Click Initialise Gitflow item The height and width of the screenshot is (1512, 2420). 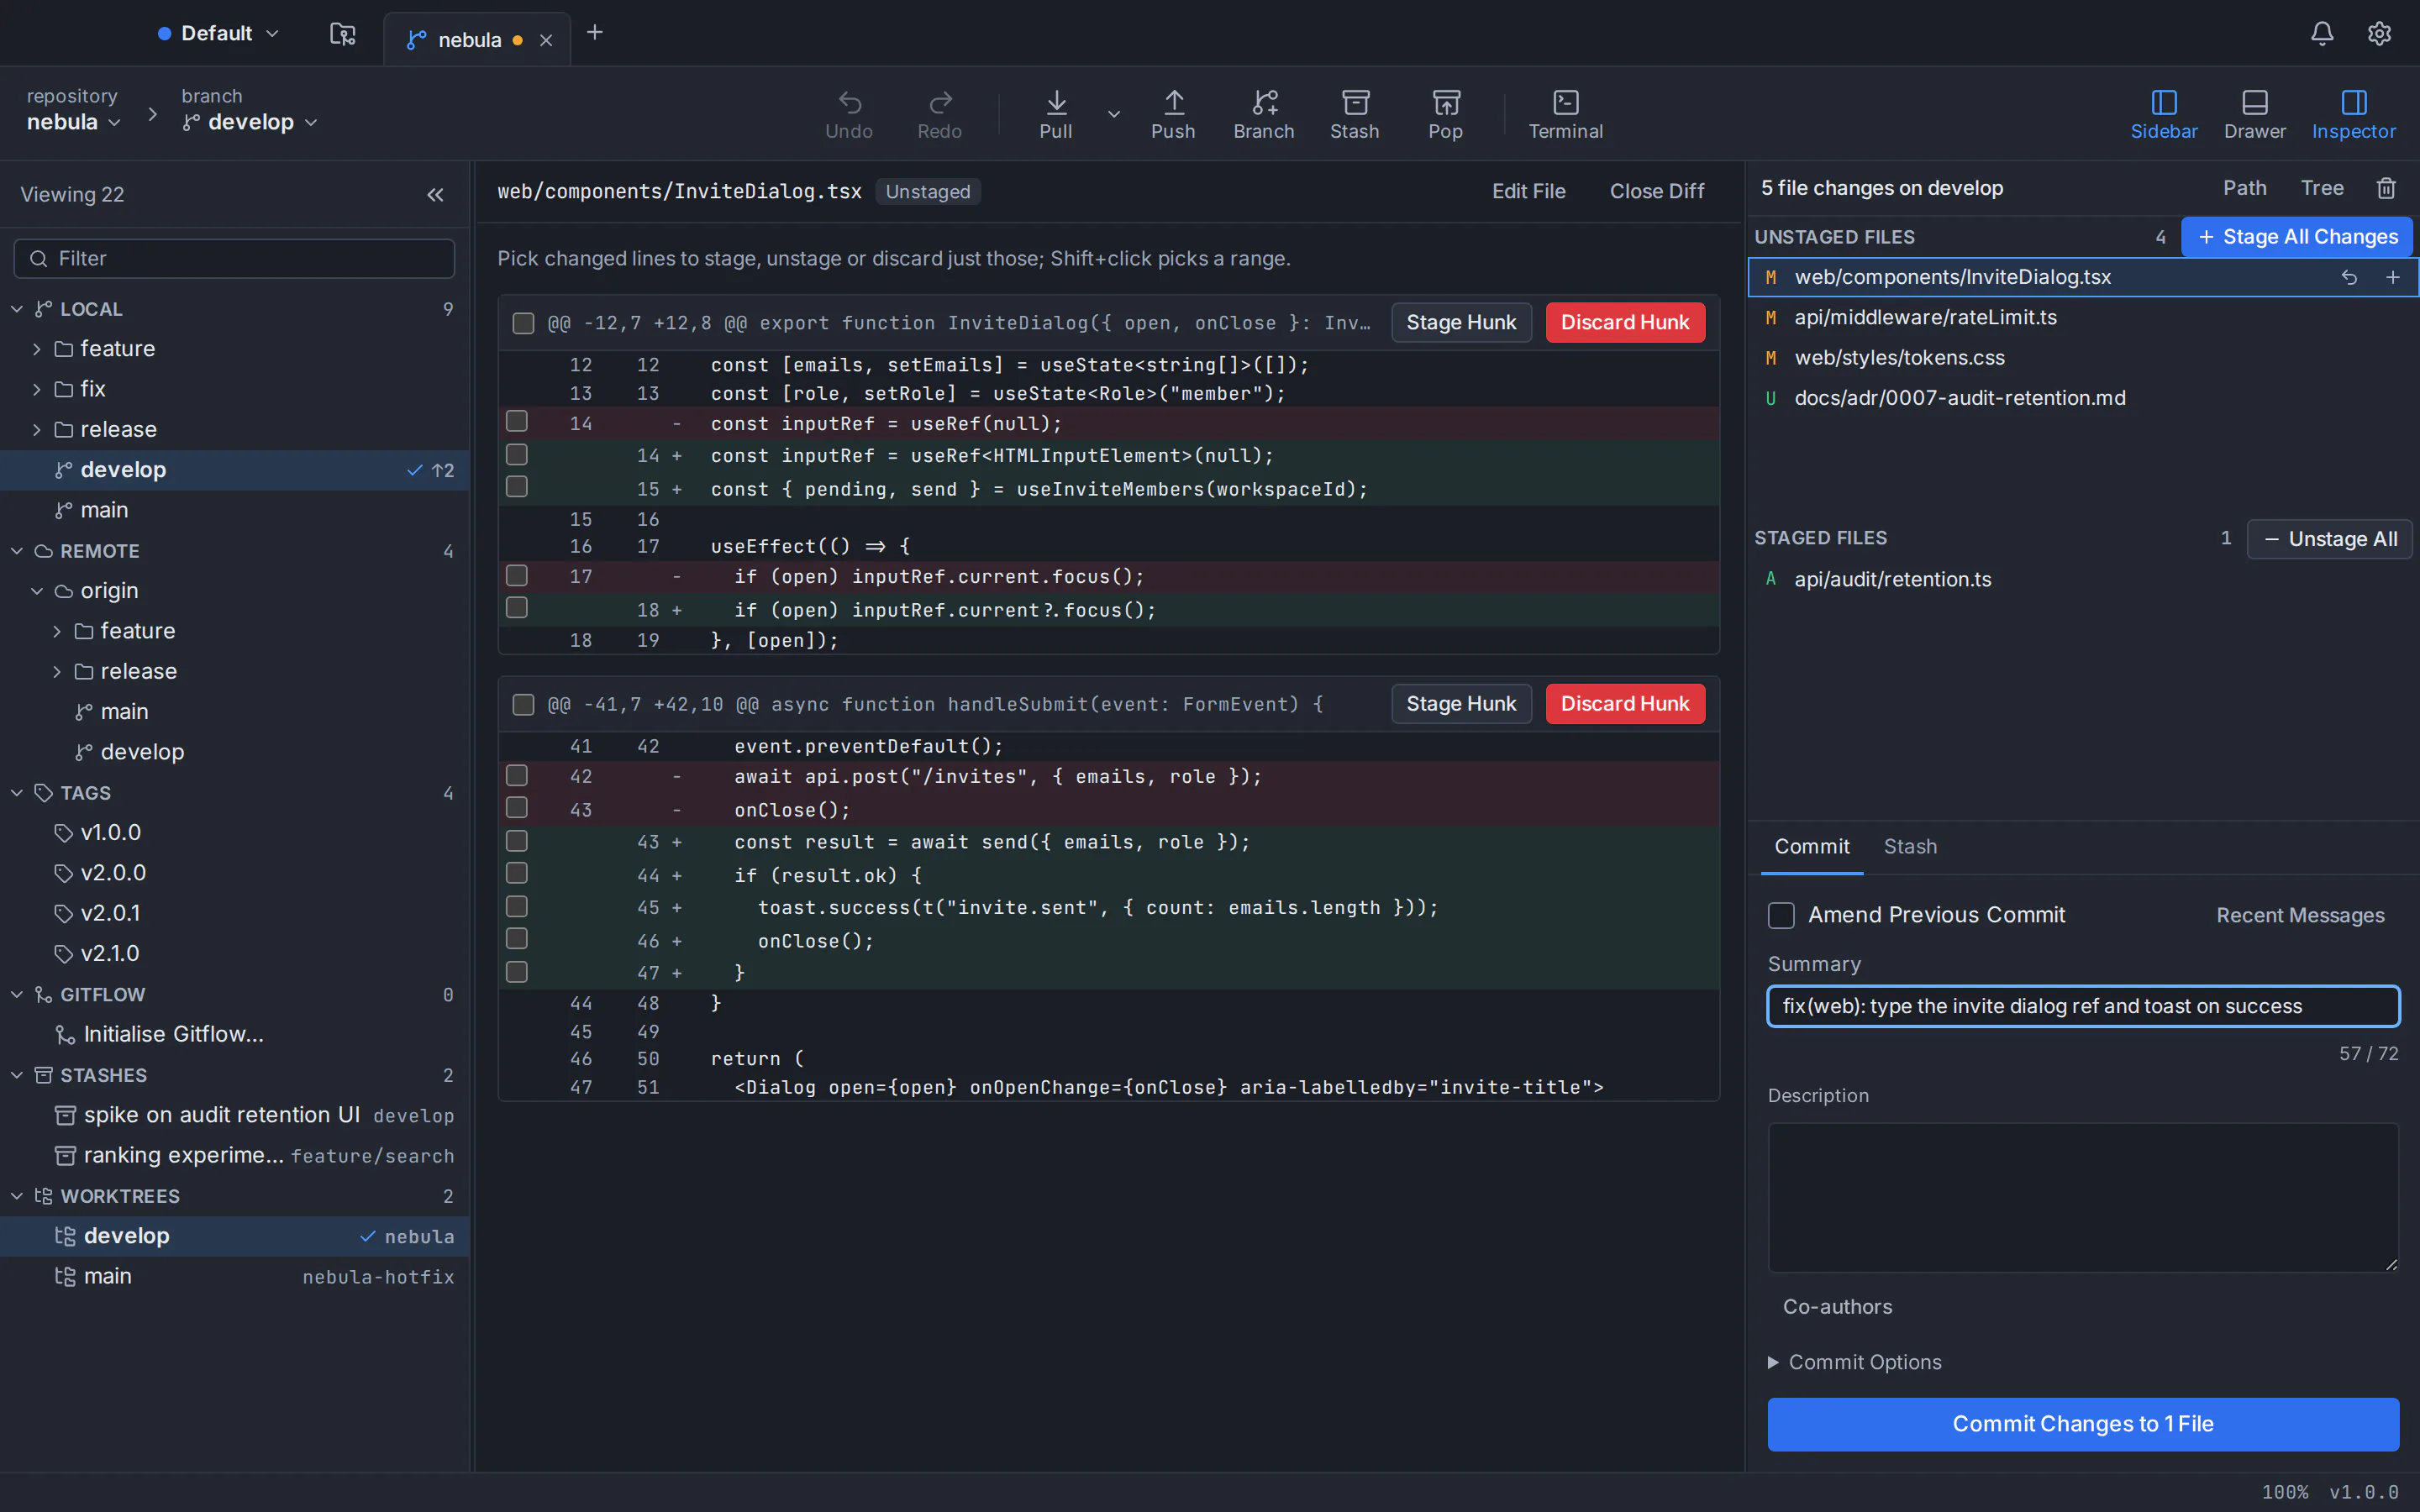click(235, 1035)
